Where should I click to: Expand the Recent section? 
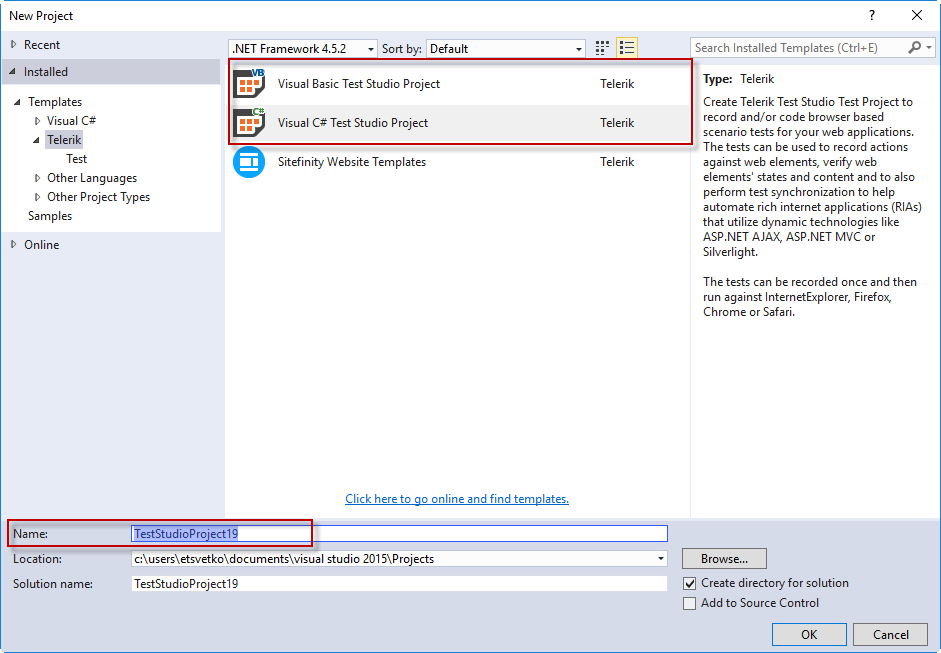14,44
